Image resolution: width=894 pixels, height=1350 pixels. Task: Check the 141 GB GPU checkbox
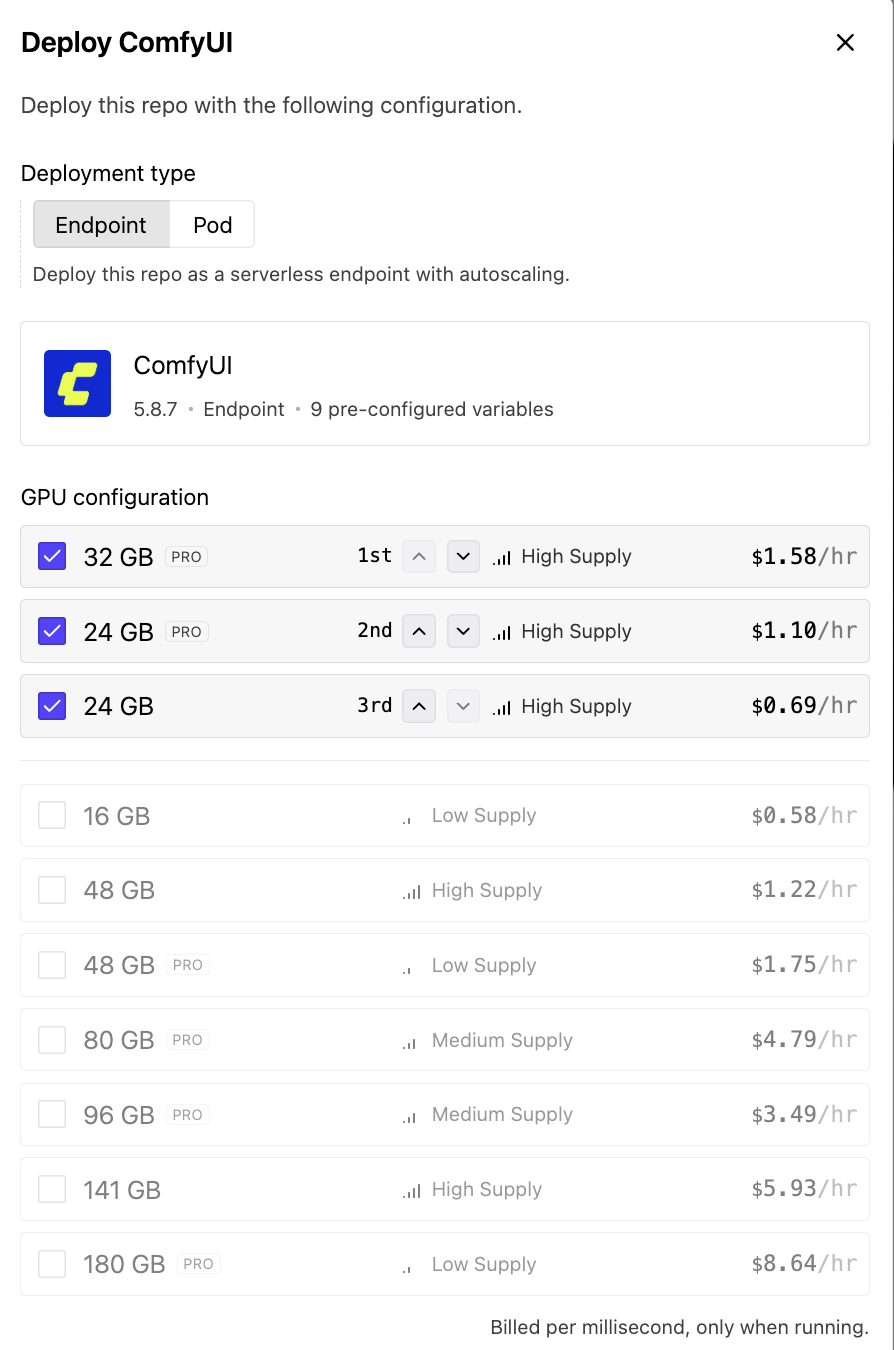(52, 1189)
